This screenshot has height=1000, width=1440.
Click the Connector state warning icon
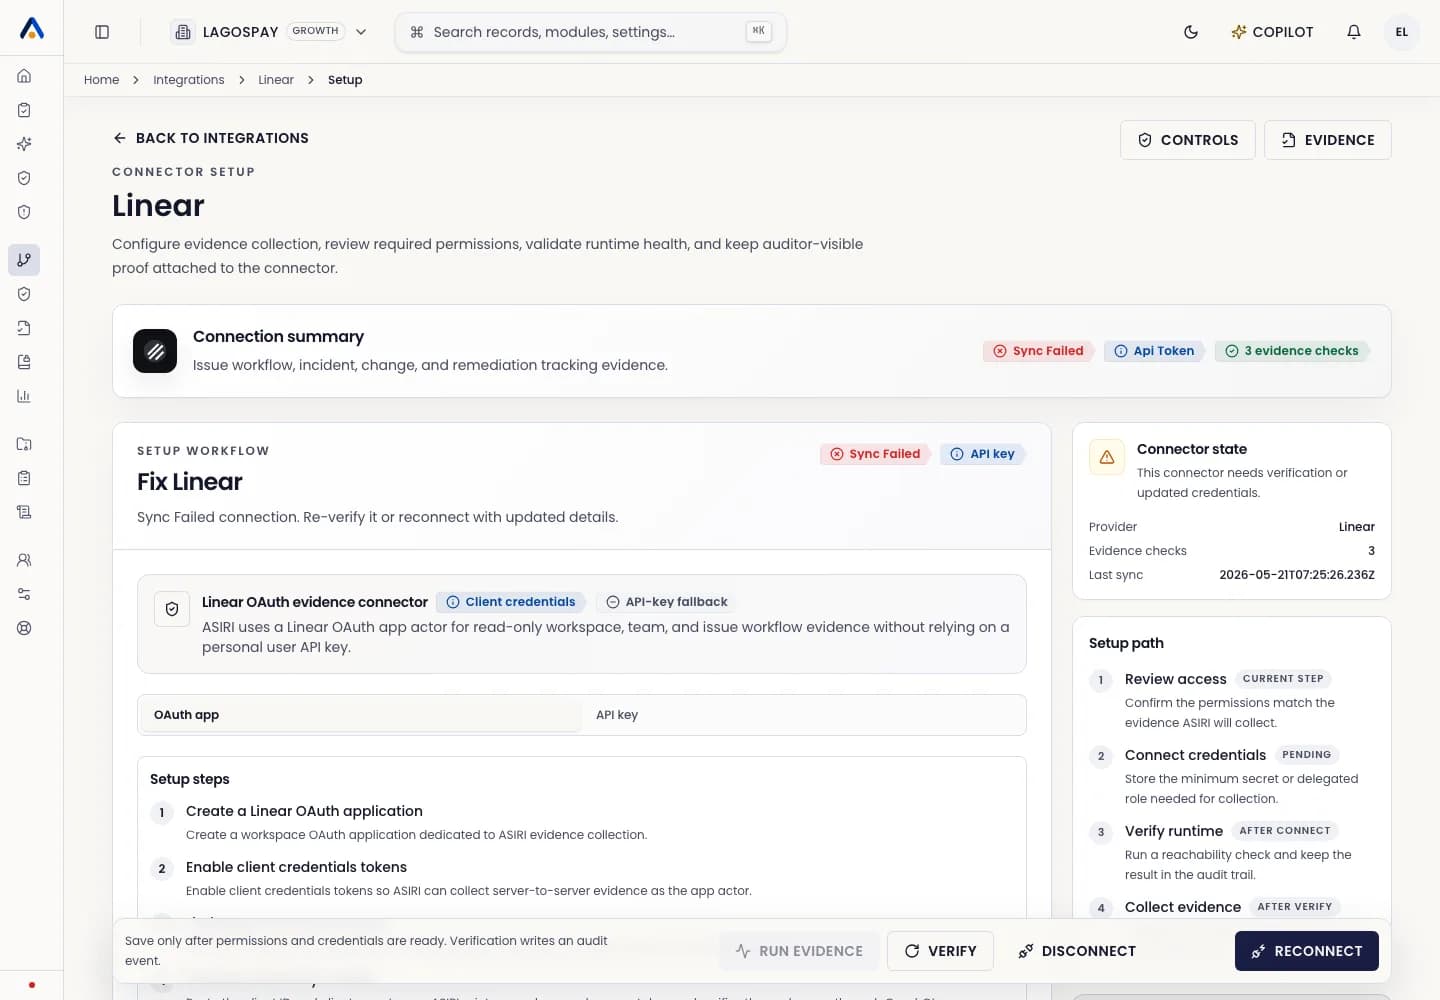point(1107,457)
